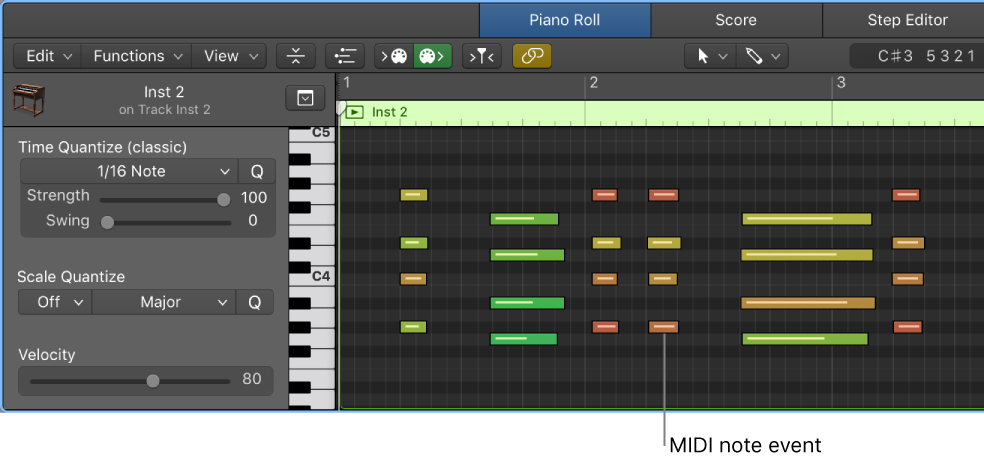Screen dimensions: 984x462
Task: Click the Strength value 100
Action: (254, 198)
